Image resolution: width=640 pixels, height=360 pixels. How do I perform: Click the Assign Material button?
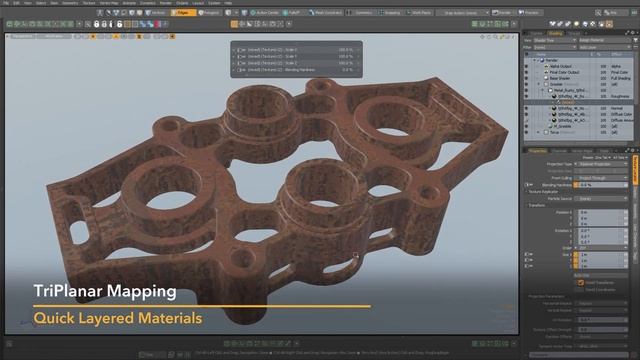point(604,40)
